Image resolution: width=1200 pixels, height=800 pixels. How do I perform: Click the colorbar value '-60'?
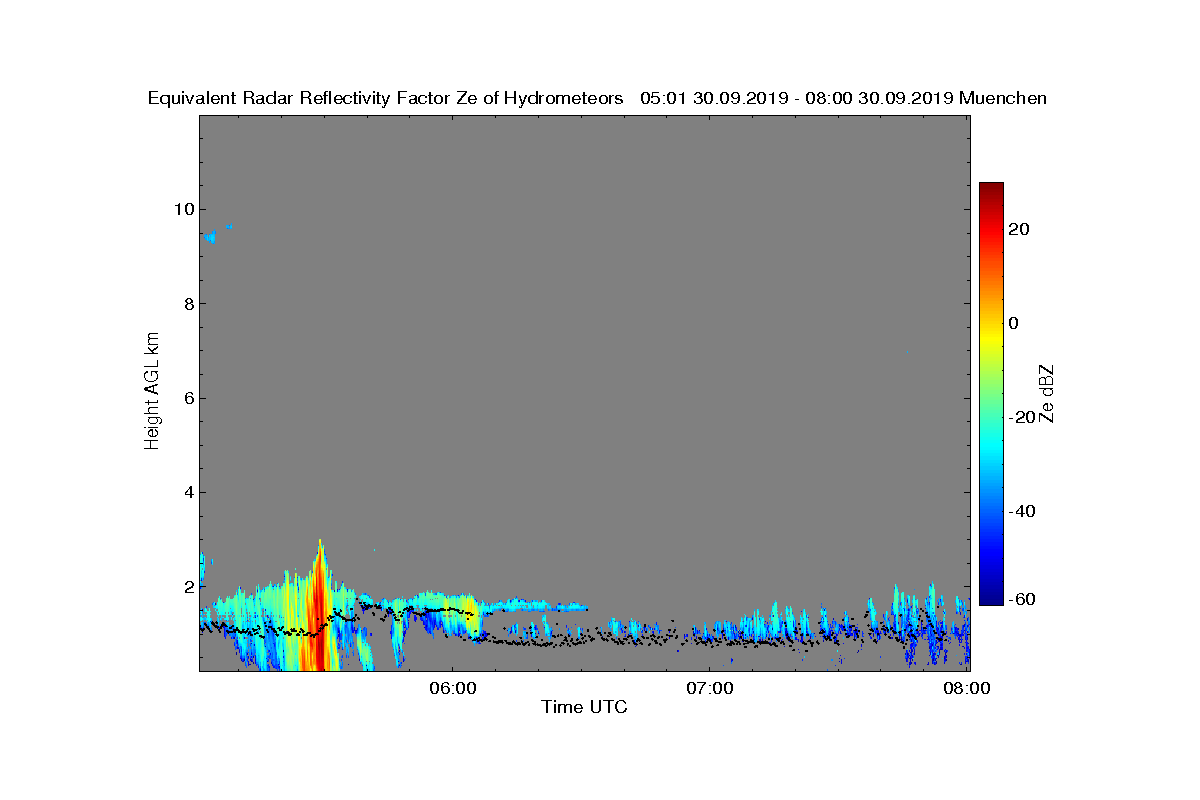point(1023,600)
